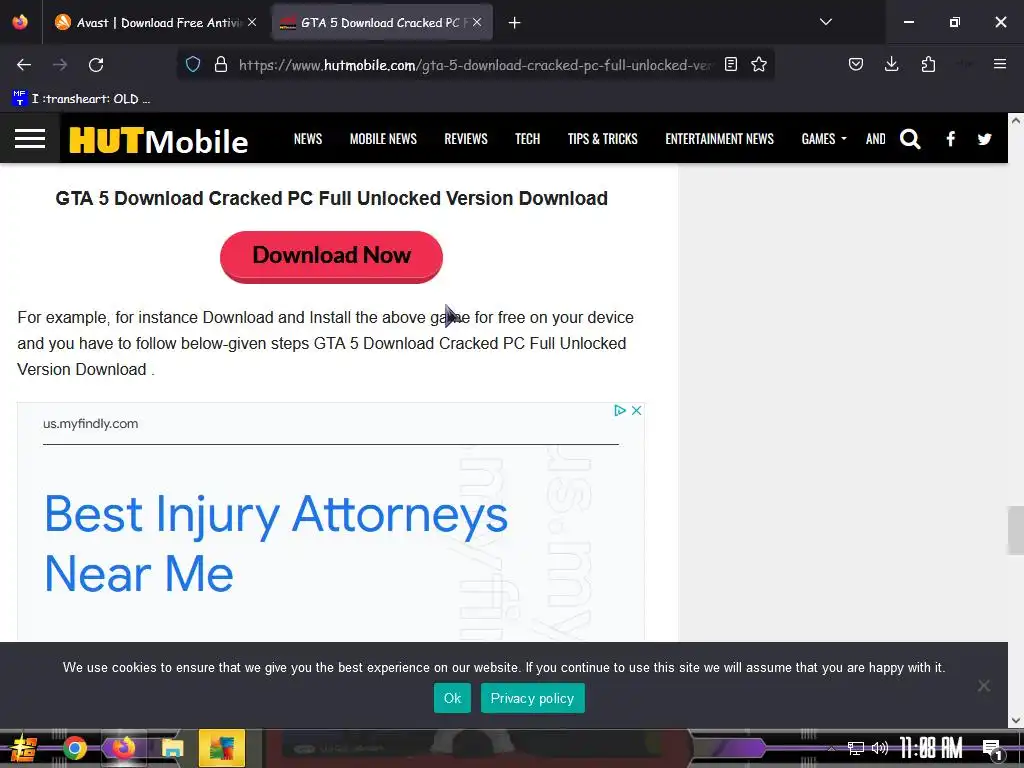Open the taskbar clock 11:08 AM

pos(931,748)
